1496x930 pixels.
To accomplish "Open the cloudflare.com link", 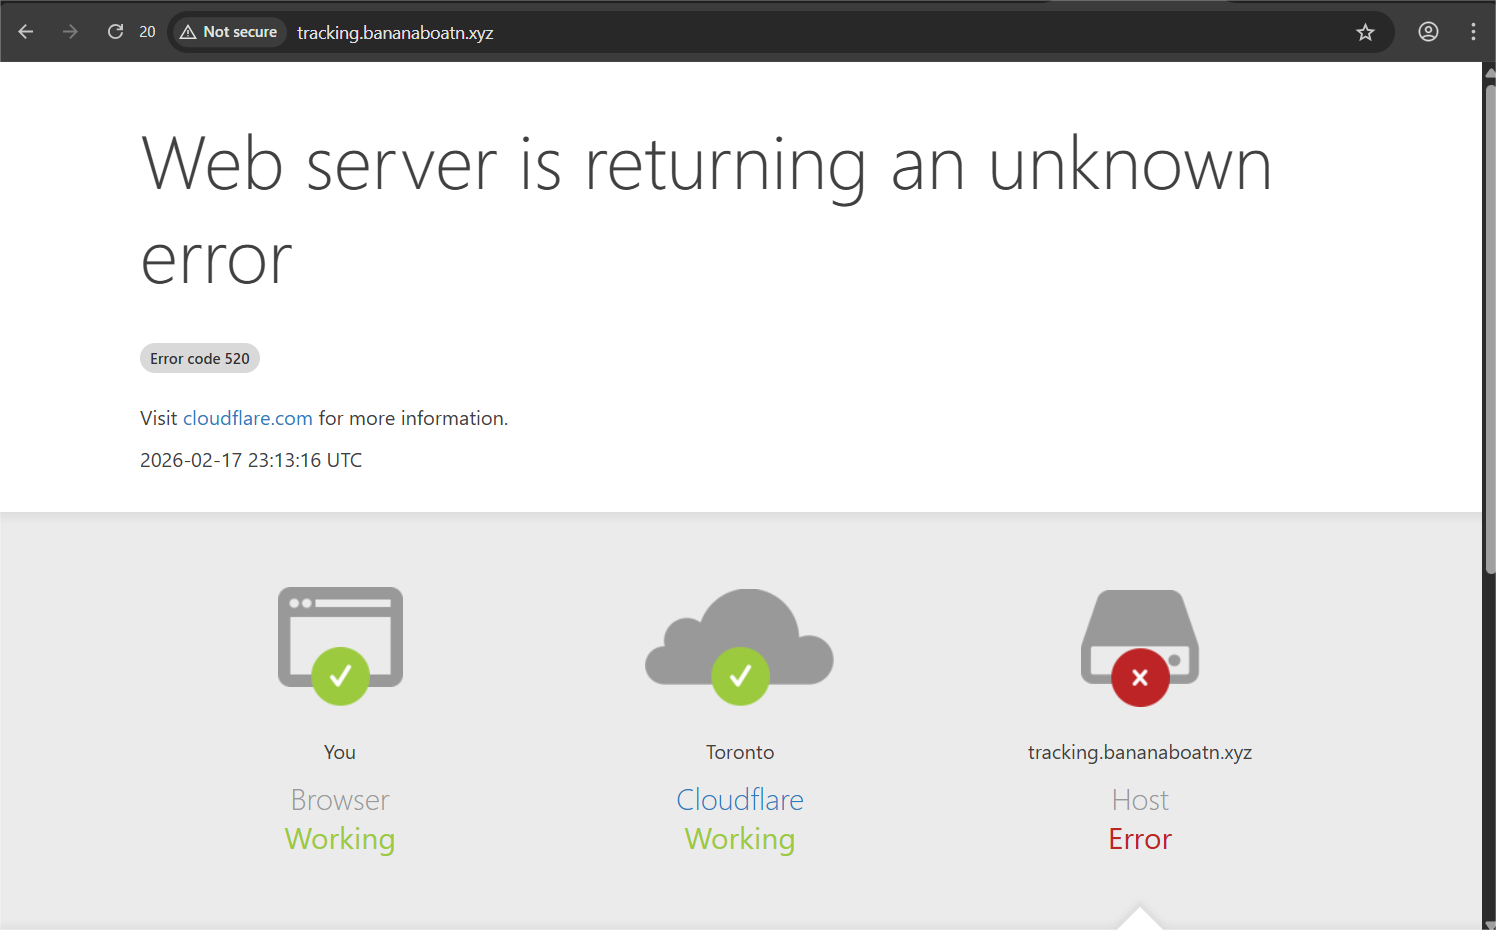I will click(x=247, y=418).
